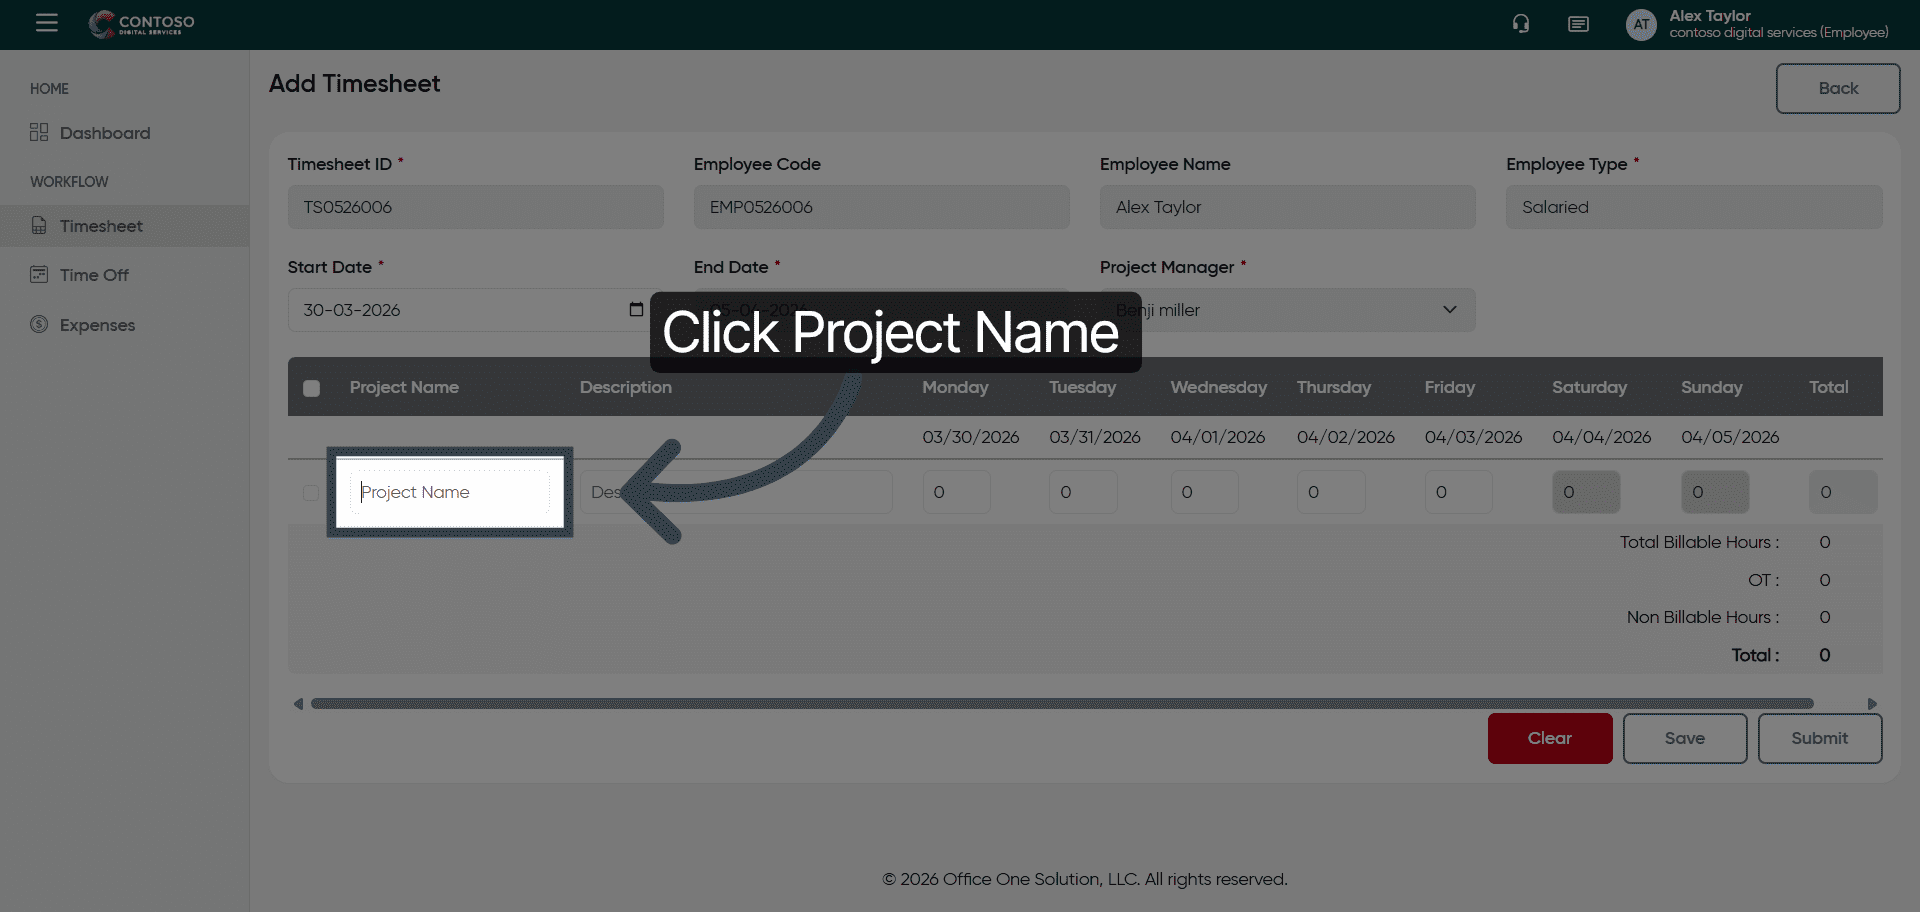This screenshot has width=1920, height=912.
Task: Click the headset support icon
Action: [1521, 24]
